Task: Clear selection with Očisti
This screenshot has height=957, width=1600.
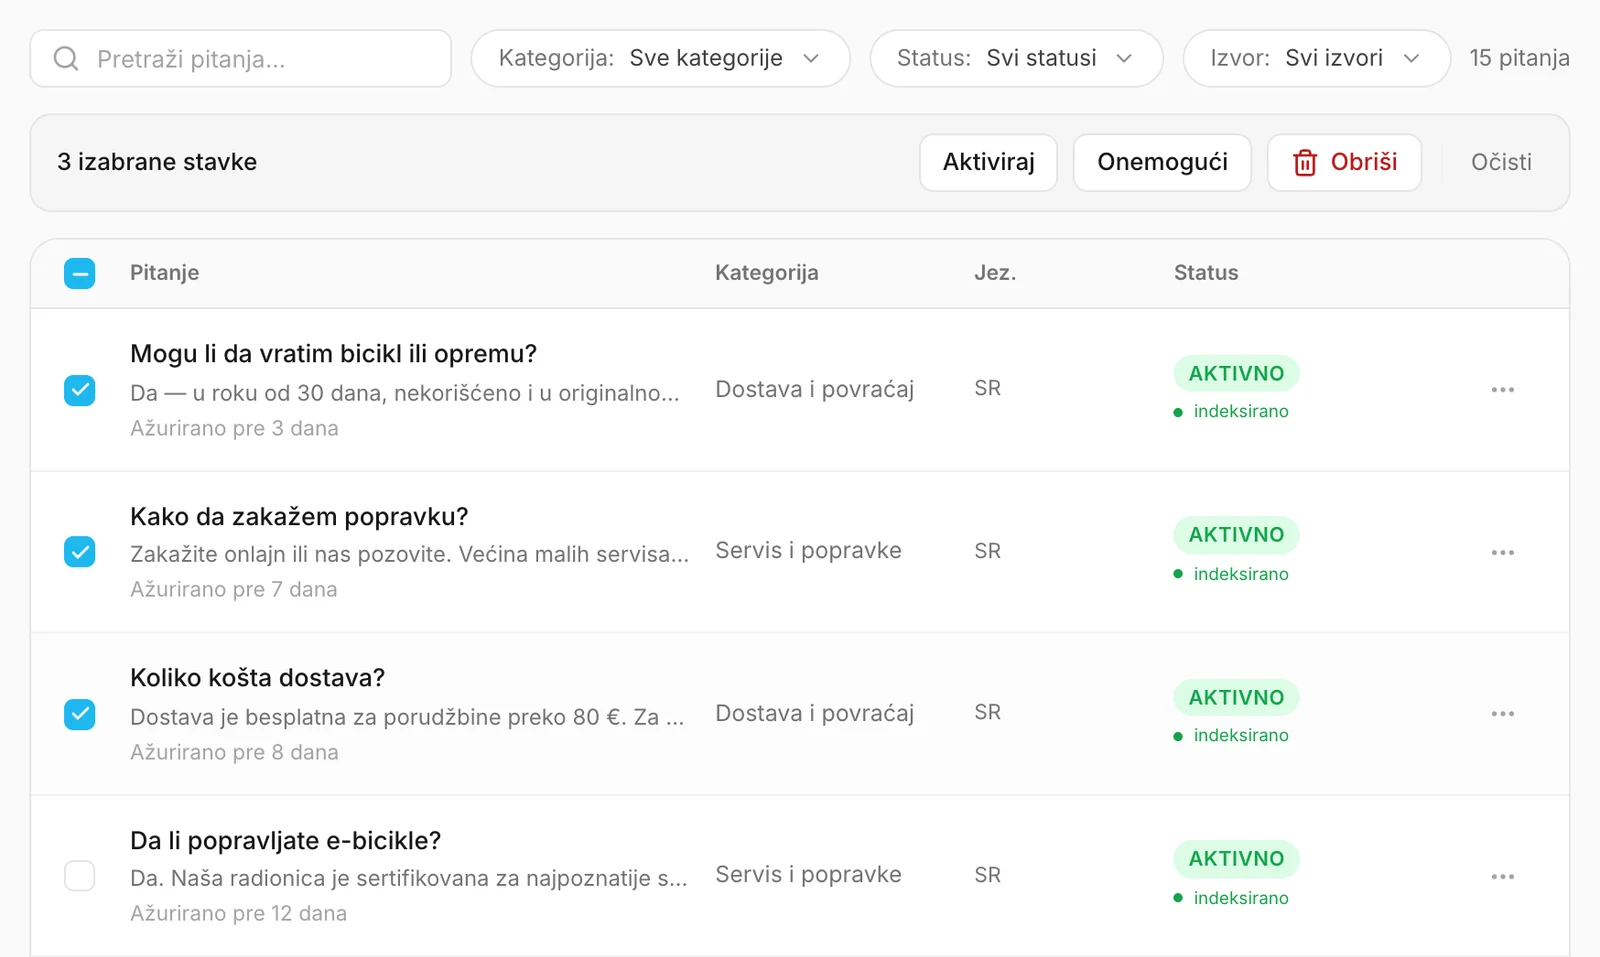Action: 1501,162
